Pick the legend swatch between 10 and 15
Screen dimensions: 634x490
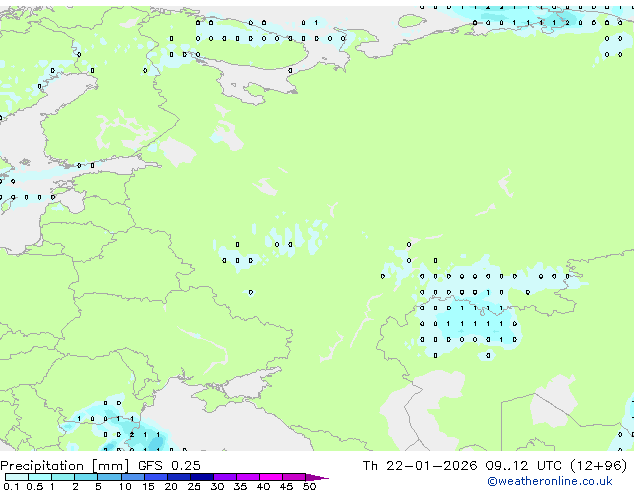[x=133, y=477]
